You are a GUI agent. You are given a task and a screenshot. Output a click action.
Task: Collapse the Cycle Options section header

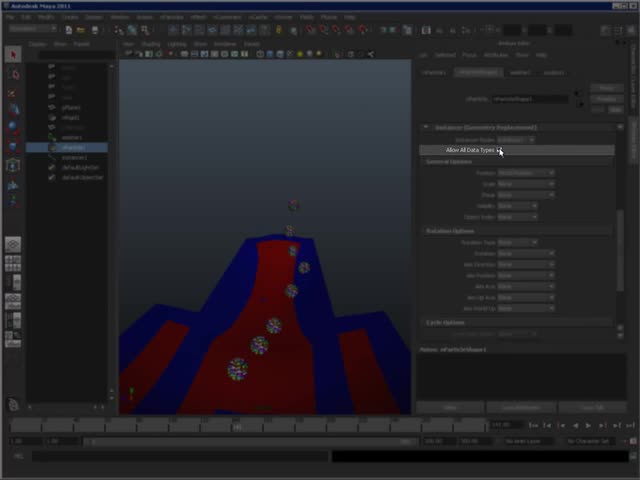coord(517,323)
